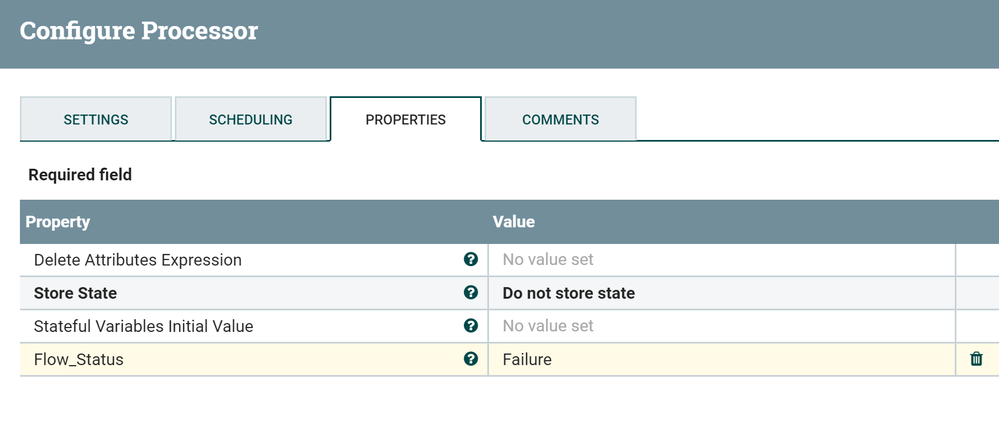Select the Flow_Status property name
This screenshot has width=999, height=421.
(x=79, y=359)
